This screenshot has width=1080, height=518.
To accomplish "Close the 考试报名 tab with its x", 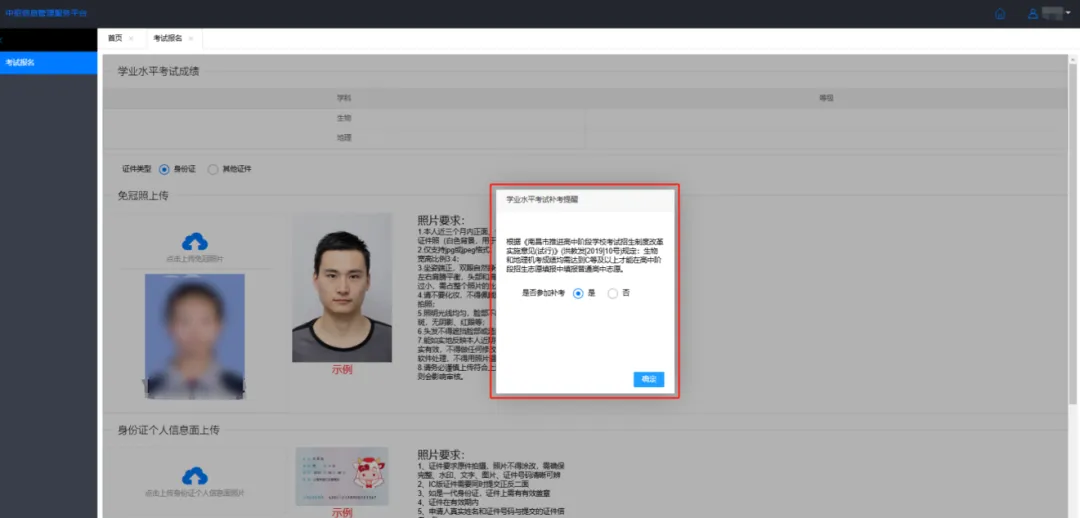I will (191, 39).
